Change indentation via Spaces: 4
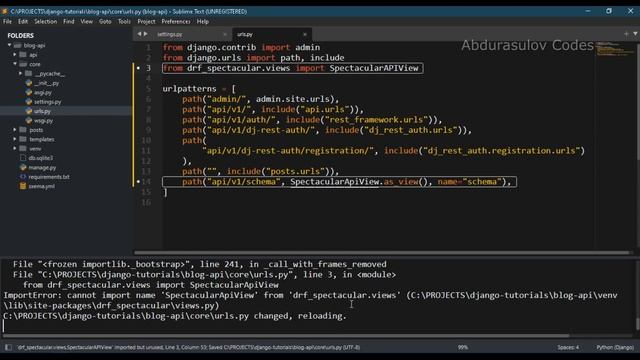Image resolution: width=640 pixels, height=360 pixels. click(x=568, y=347)
